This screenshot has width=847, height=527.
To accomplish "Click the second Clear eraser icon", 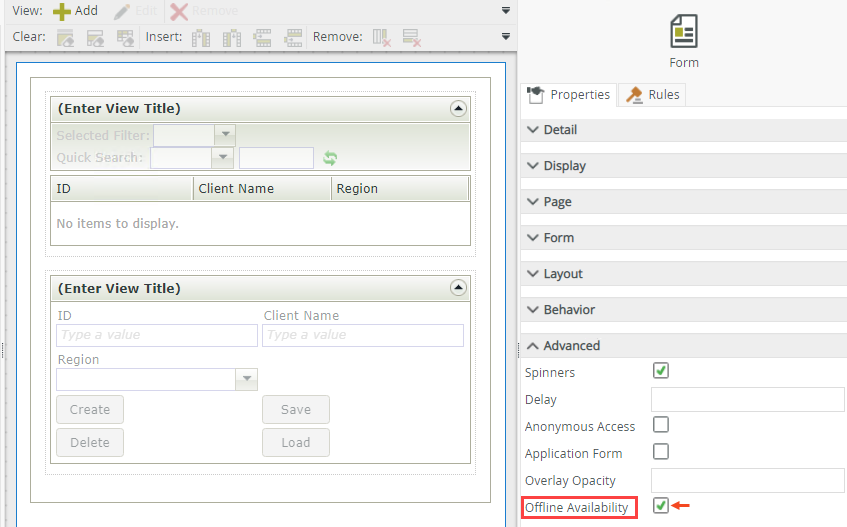I will click(96, 38).
